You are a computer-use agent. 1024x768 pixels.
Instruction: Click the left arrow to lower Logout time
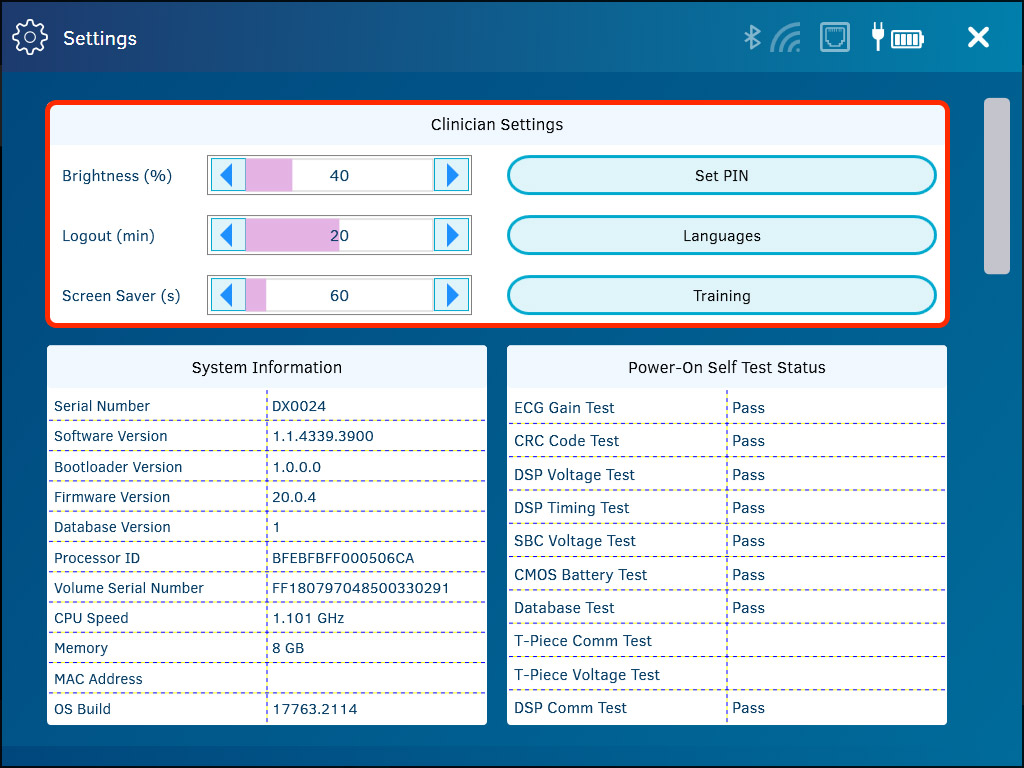point(228,234)
